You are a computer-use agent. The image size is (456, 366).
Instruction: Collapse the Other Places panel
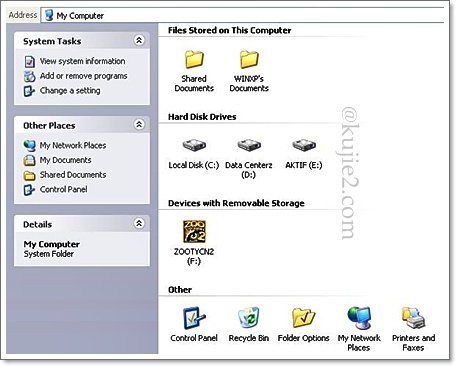pos(139,125)
